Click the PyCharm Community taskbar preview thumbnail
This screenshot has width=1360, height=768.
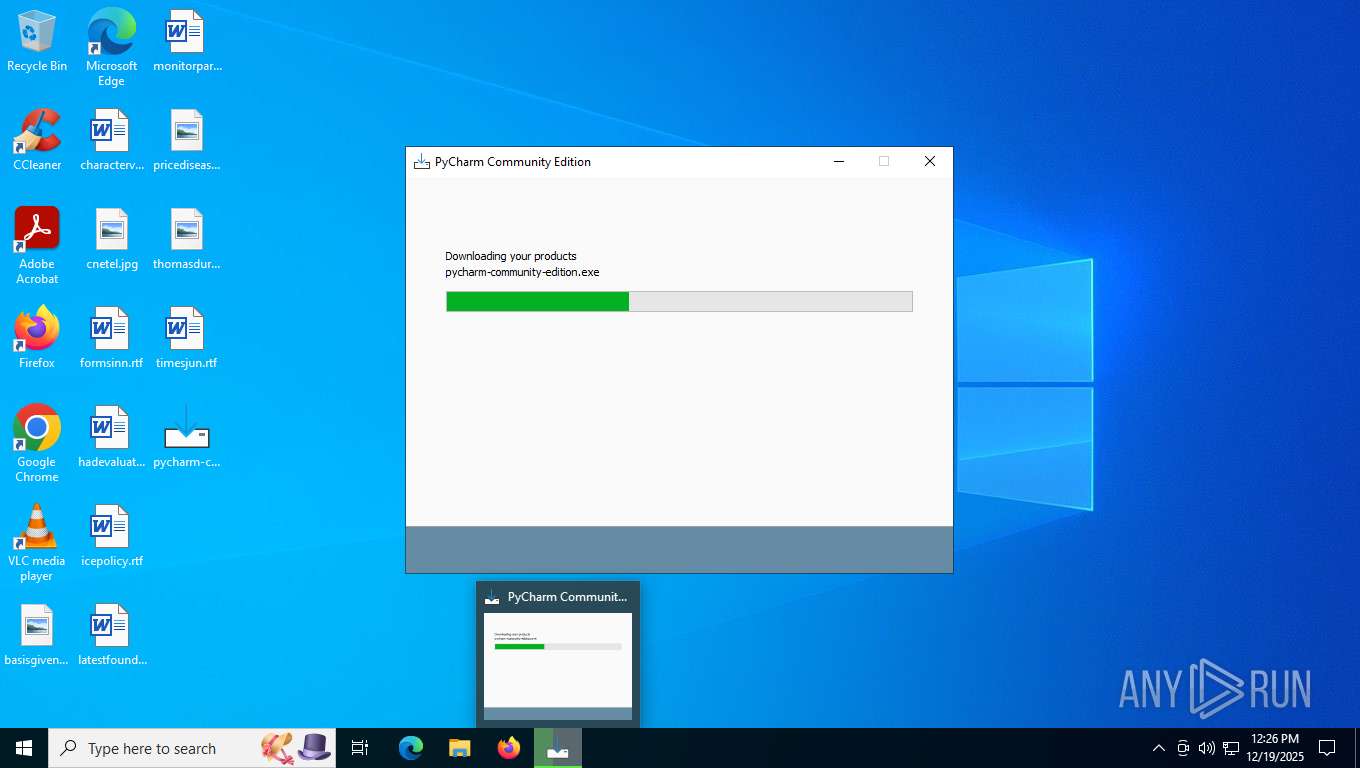(558, 666)
